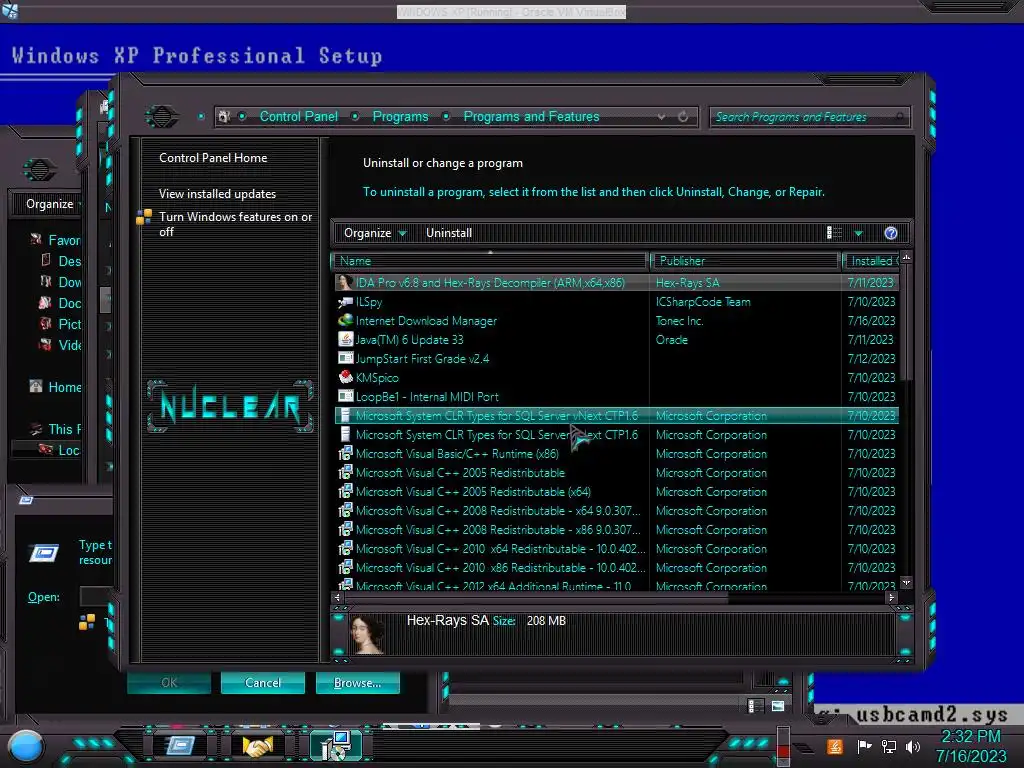The width and height of the screenshot is (1024, 768).
Task: Click the change view icon
Action: (834, 232)
